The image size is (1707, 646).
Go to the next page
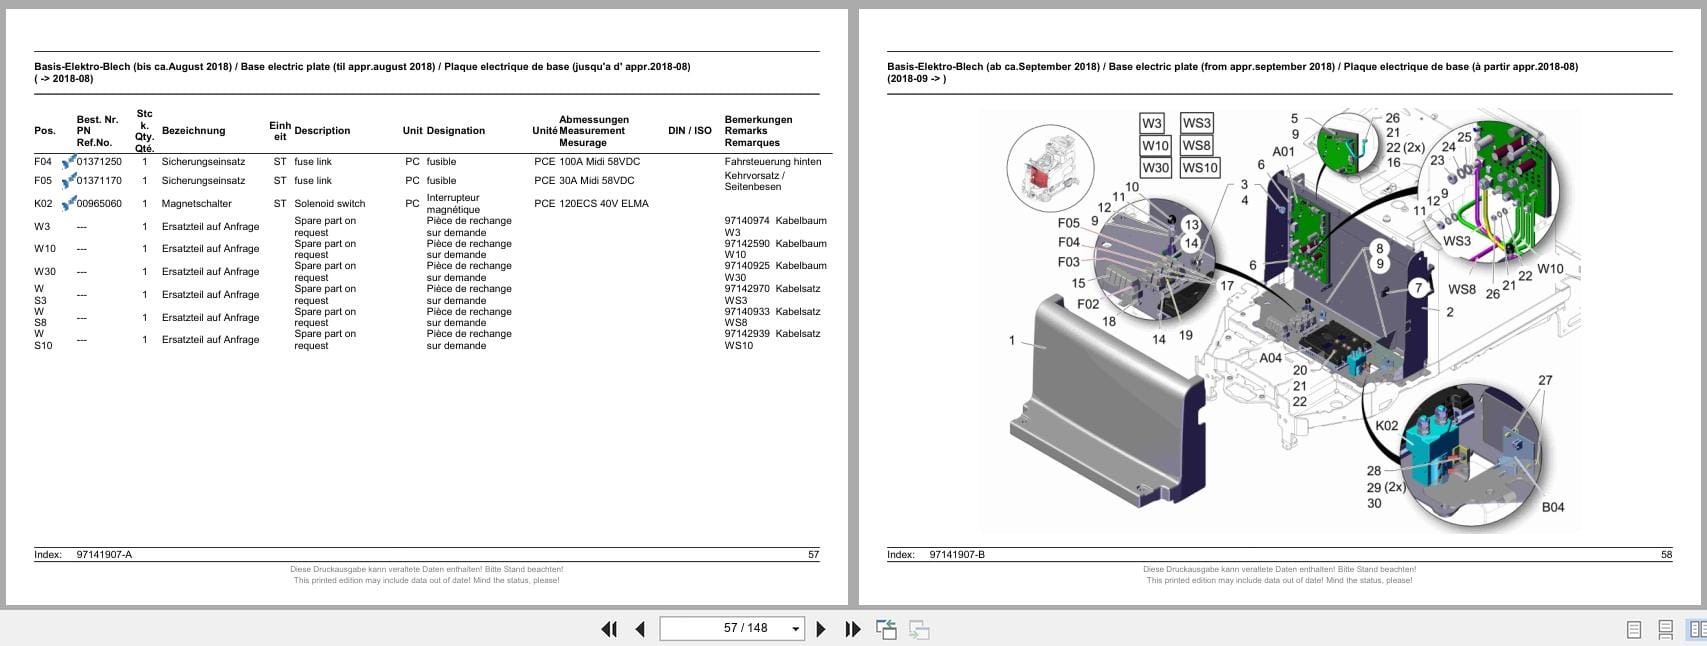(821, 629)
